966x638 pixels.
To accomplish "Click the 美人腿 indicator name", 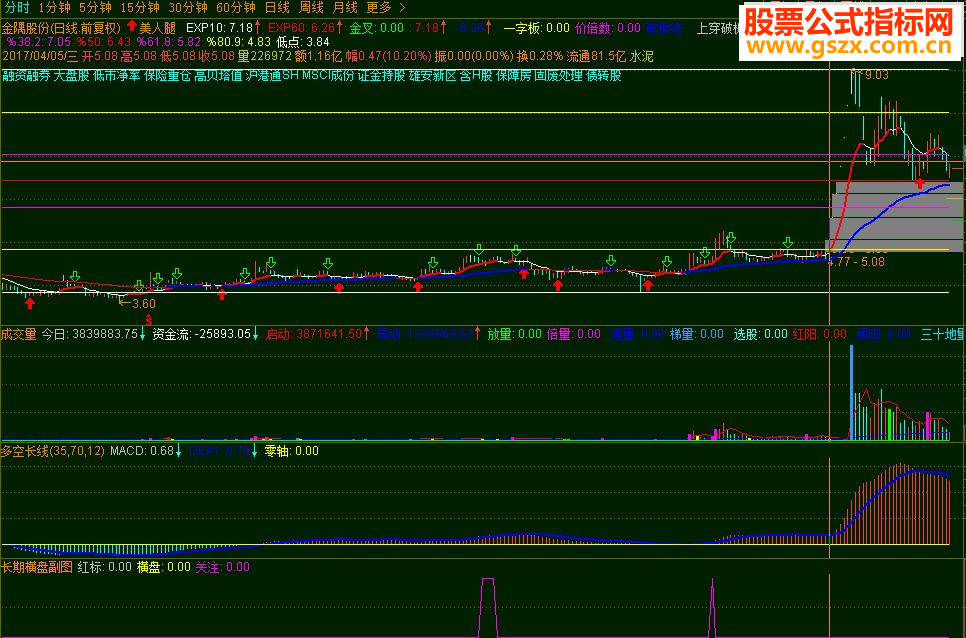I will pos(158,28).
